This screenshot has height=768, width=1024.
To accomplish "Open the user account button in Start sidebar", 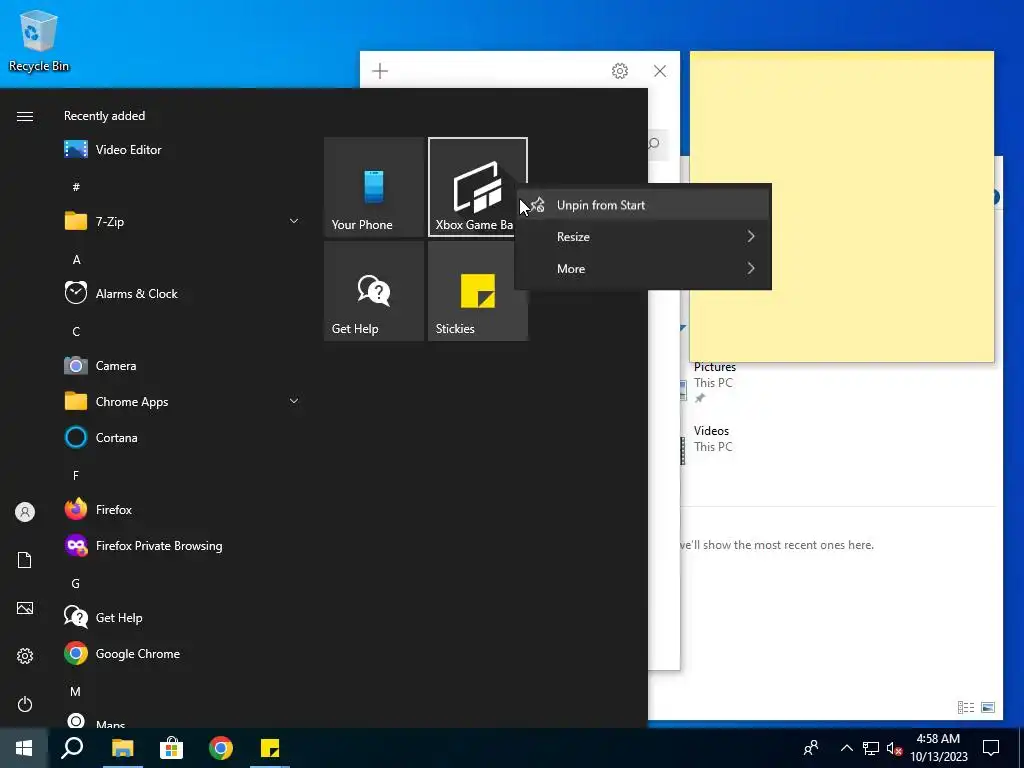I will (x=25, y=512).
